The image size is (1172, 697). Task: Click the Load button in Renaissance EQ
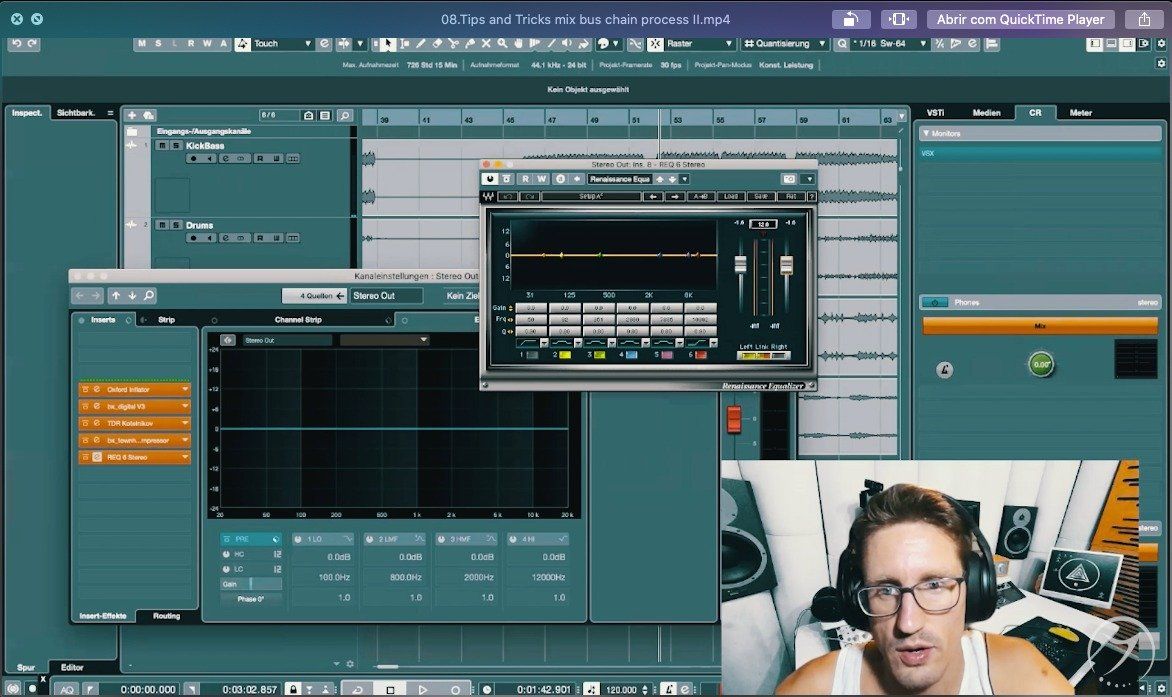[x=732, y=196]
